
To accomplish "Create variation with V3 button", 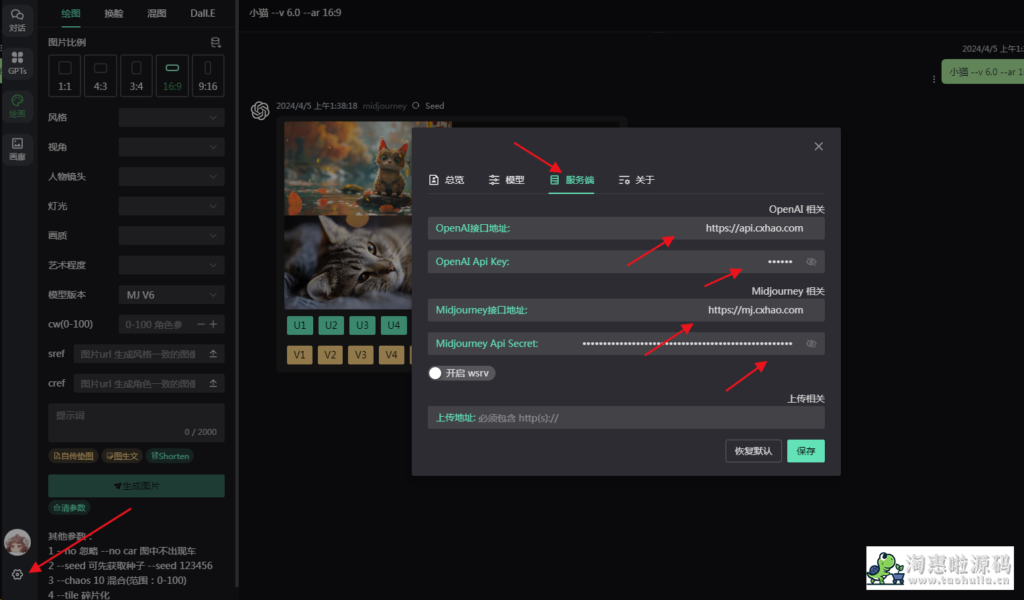I will pos(361,355).
